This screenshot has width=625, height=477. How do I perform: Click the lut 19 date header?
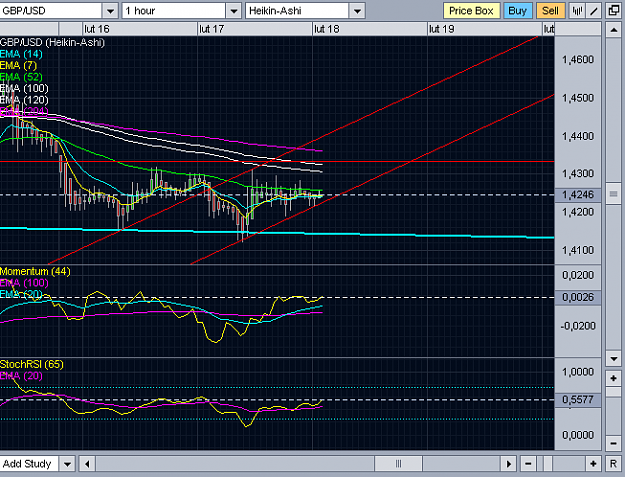pos(442,29)
